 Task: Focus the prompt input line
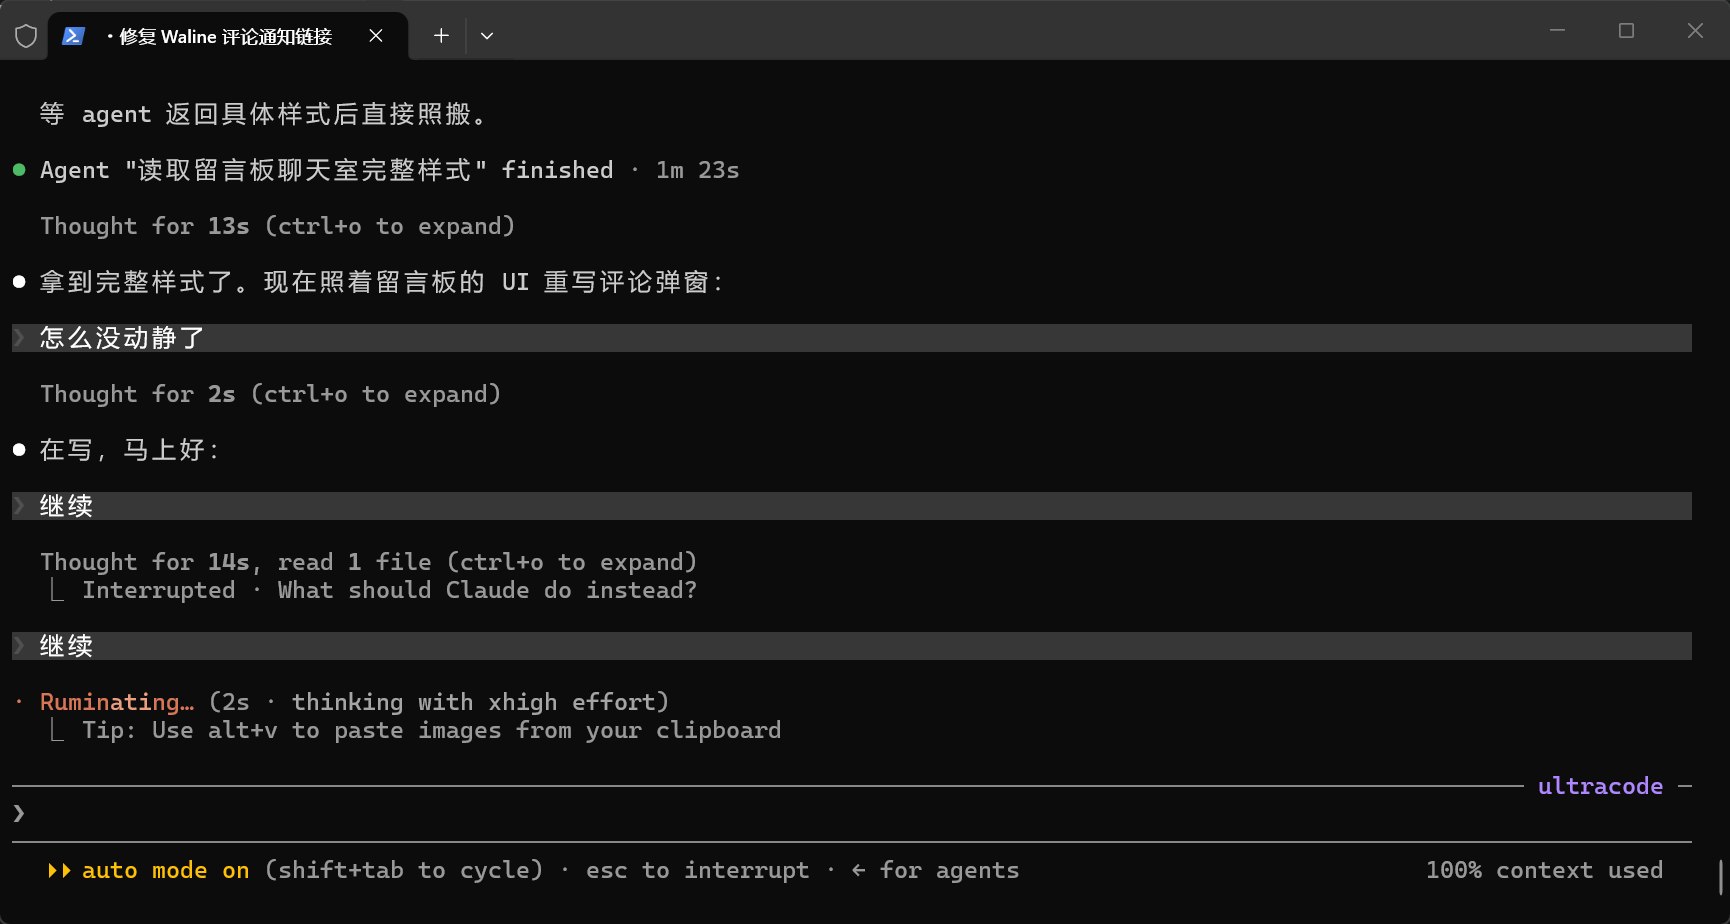(x=852, y=814)
